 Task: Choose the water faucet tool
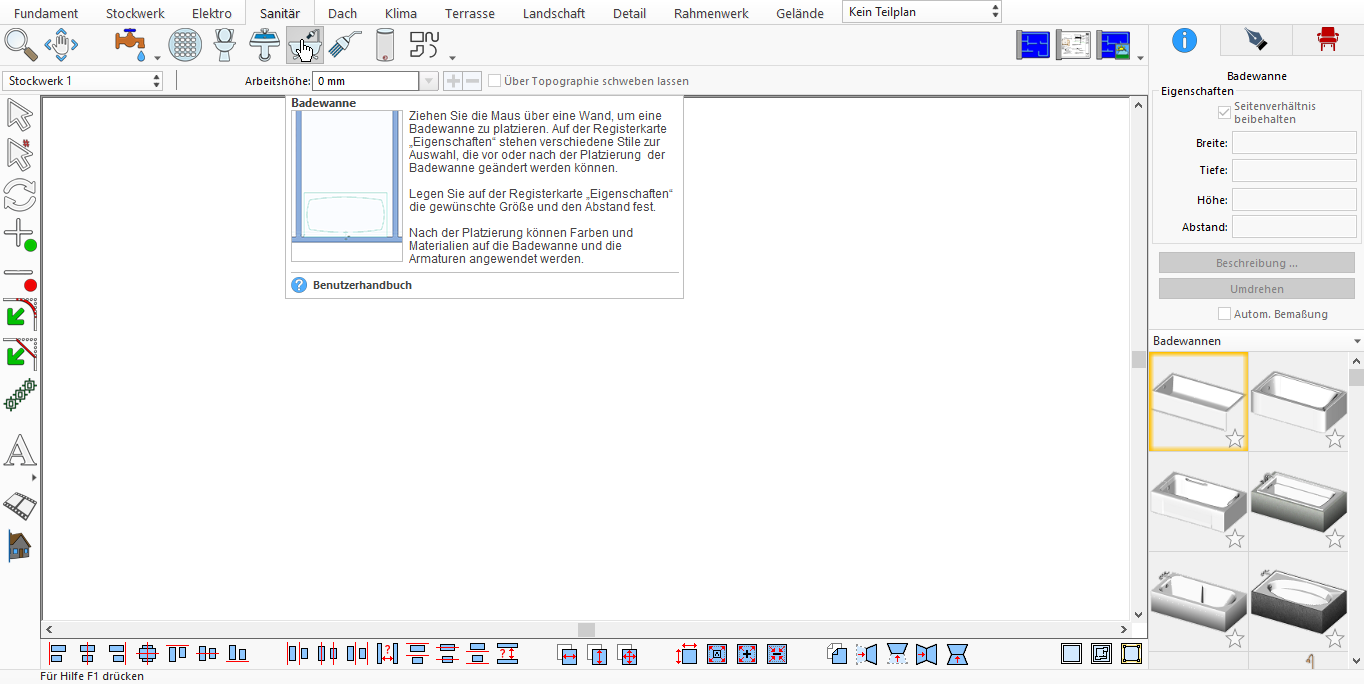tap(131, 45)
